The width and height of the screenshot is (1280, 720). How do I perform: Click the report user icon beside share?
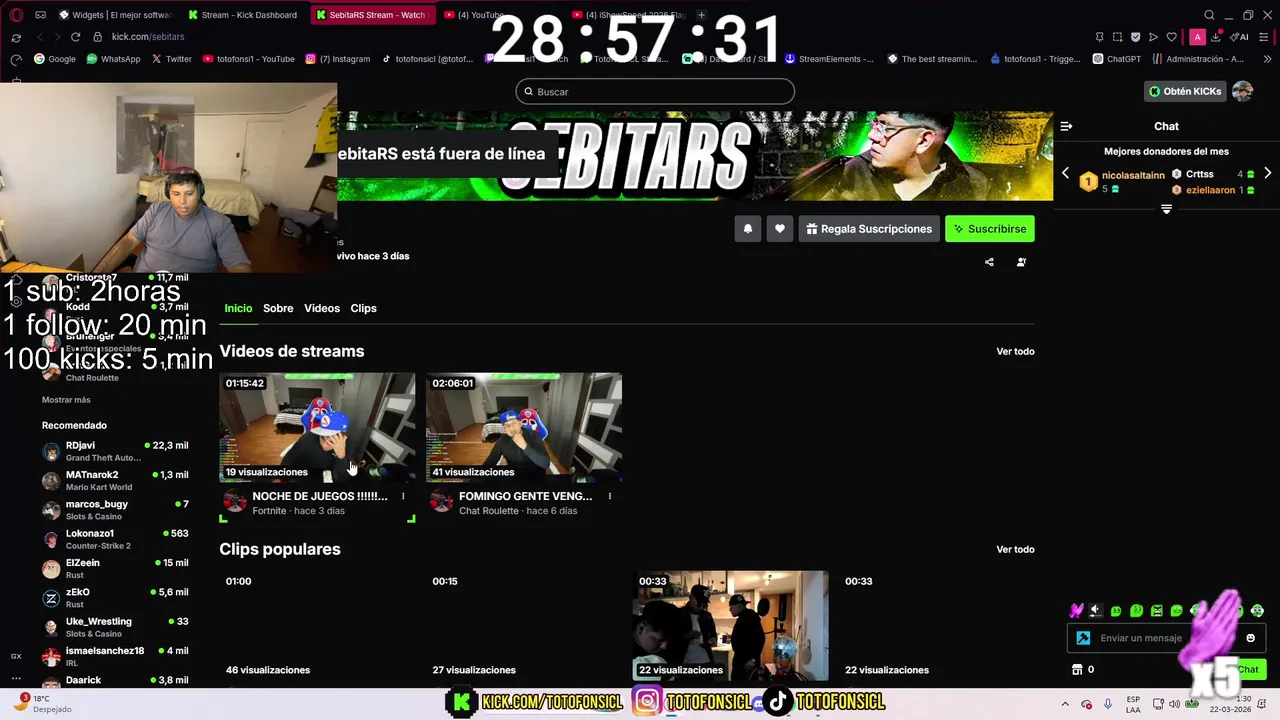pyautogui.click(x=1021, y=262)
